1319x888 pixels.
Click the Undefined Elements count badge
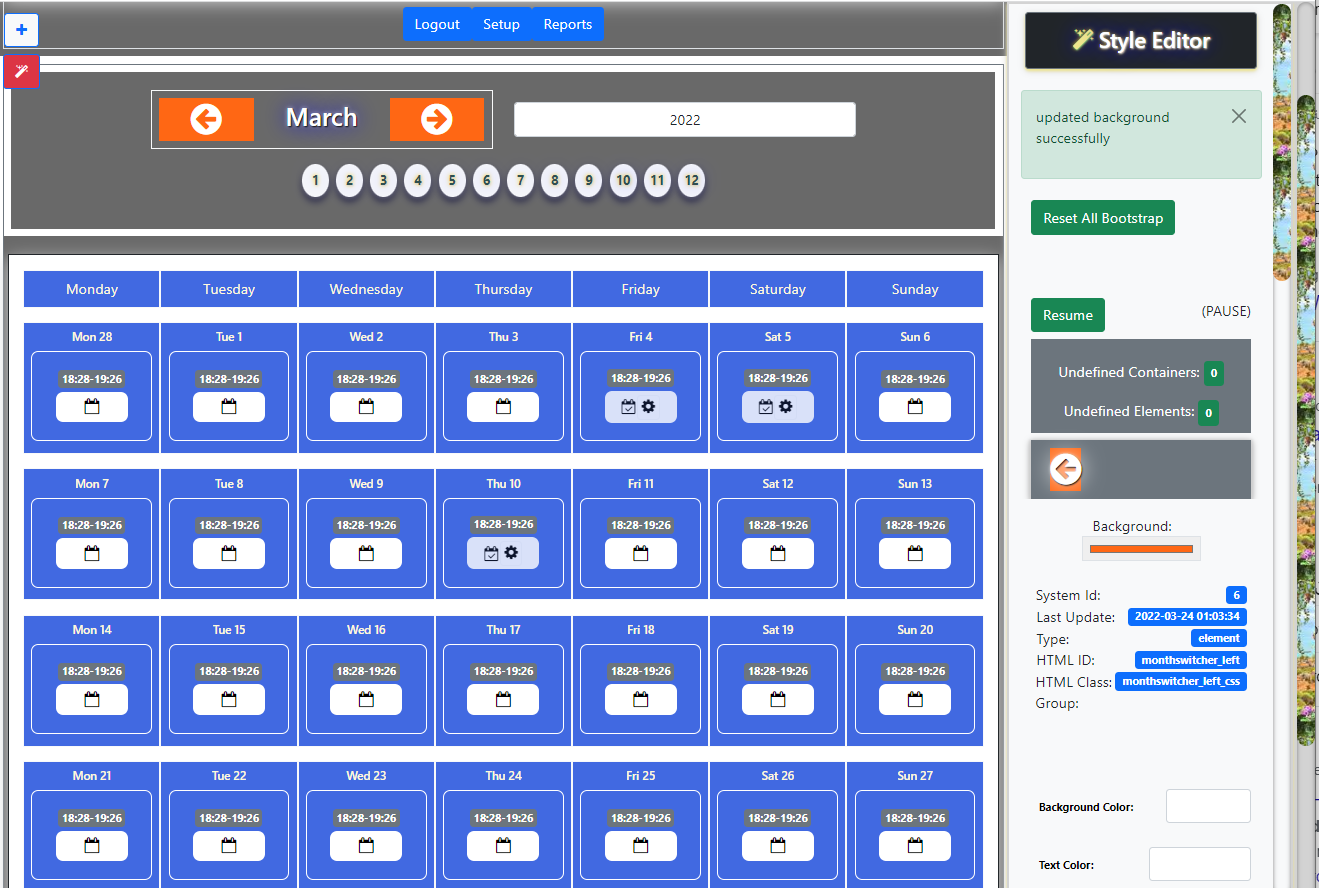(1208, 412)
